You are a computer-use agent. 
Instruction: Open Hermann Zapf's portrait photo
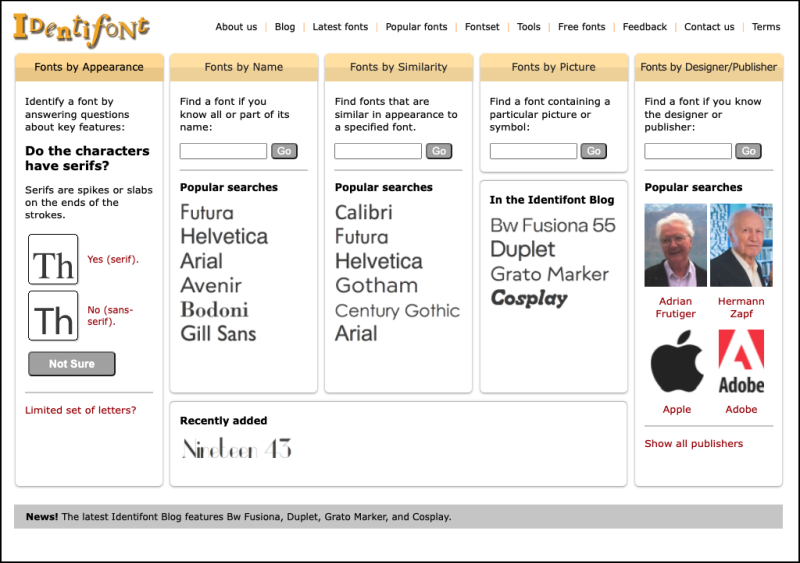pyautogui.click(x=741, y=245)
